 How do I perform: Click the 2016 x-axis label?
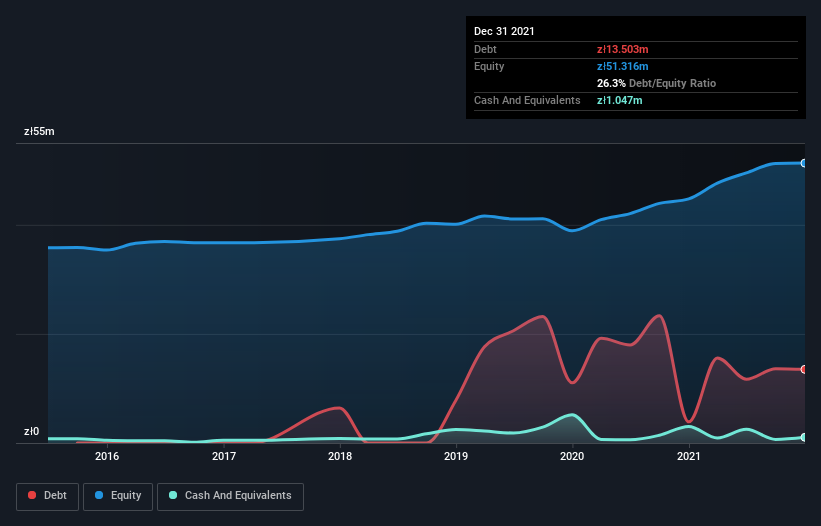coord(107,456)
